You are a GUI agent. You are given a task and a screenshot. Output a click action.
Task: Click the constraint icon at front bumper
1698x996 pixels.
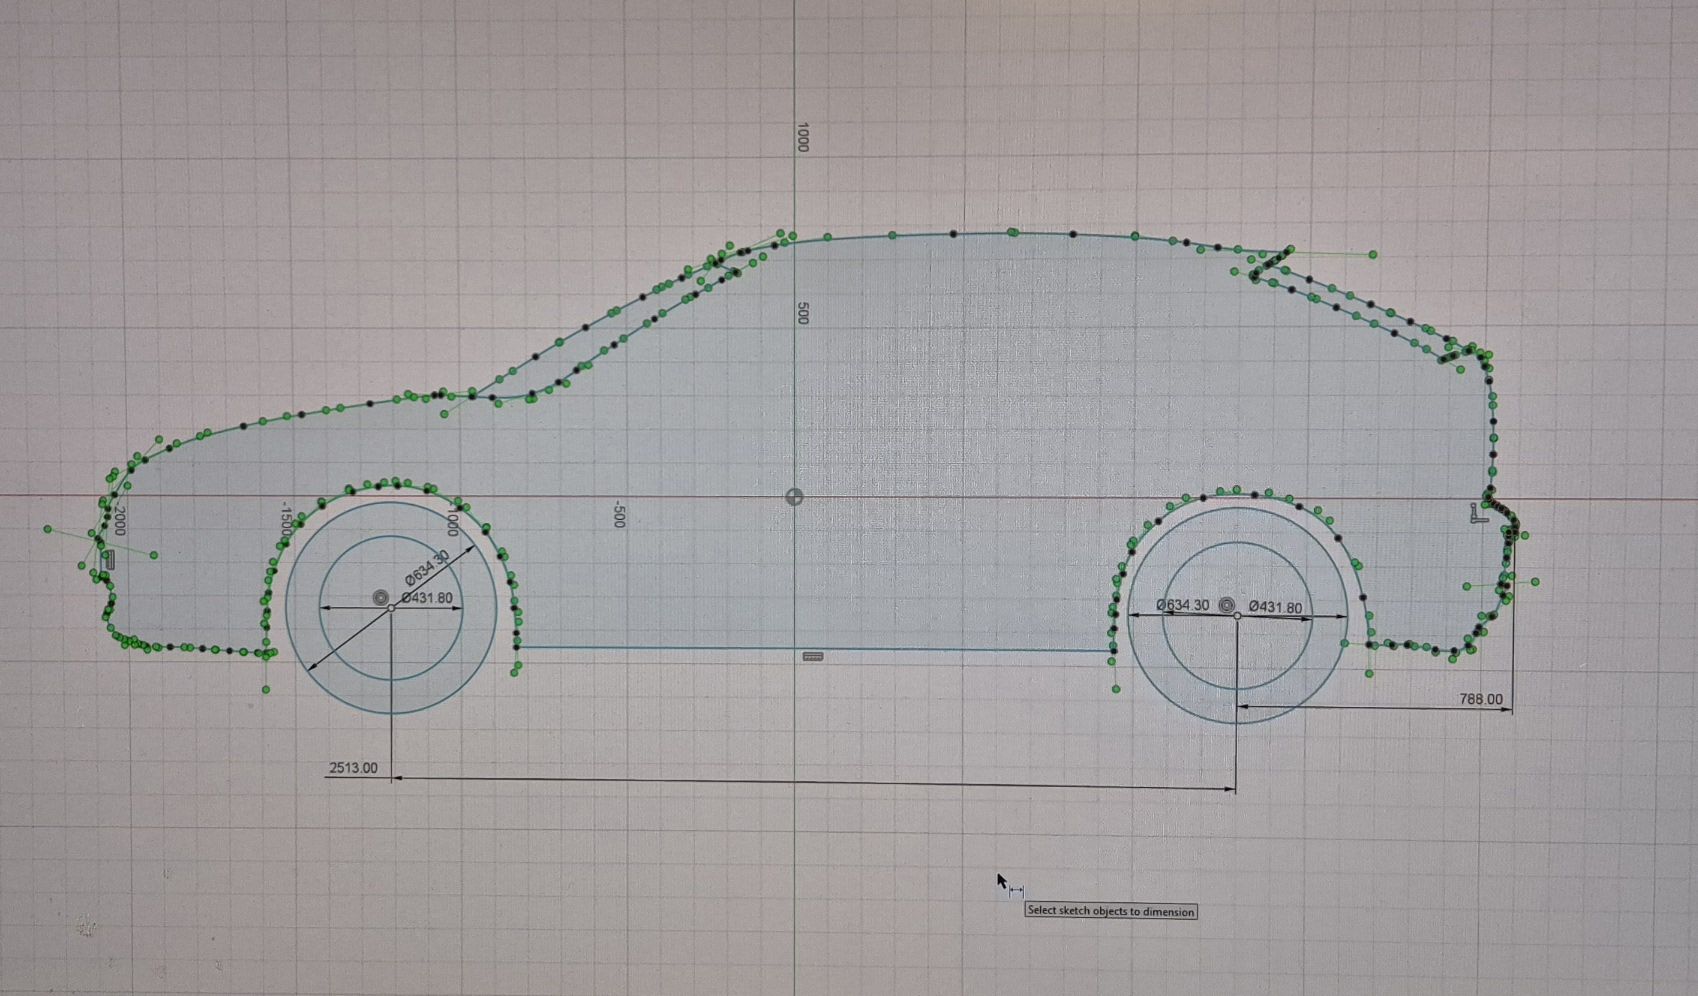coord(111,560)
